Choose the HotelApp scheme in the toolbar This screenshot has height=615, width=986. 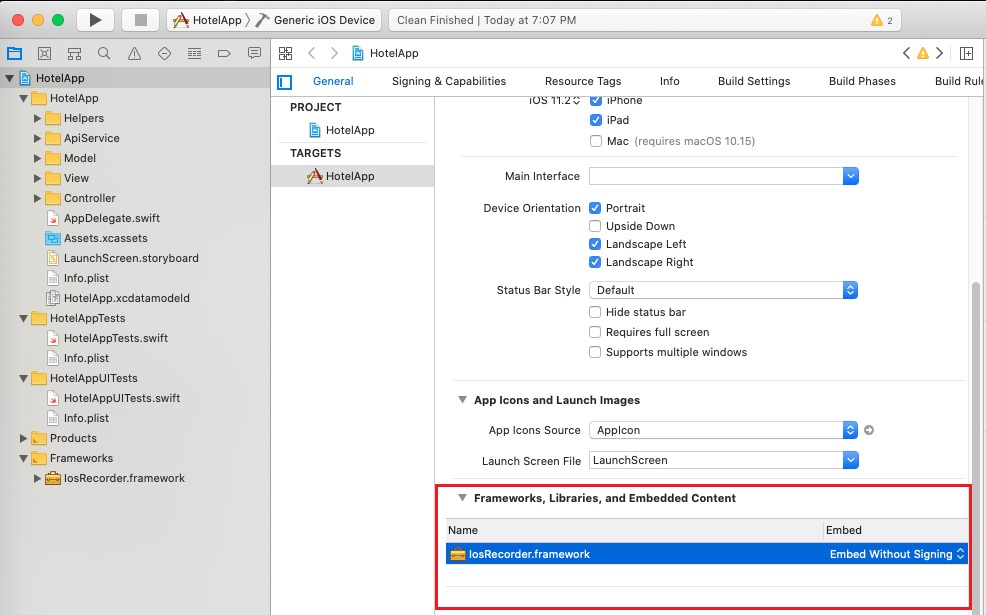[208, 20]
